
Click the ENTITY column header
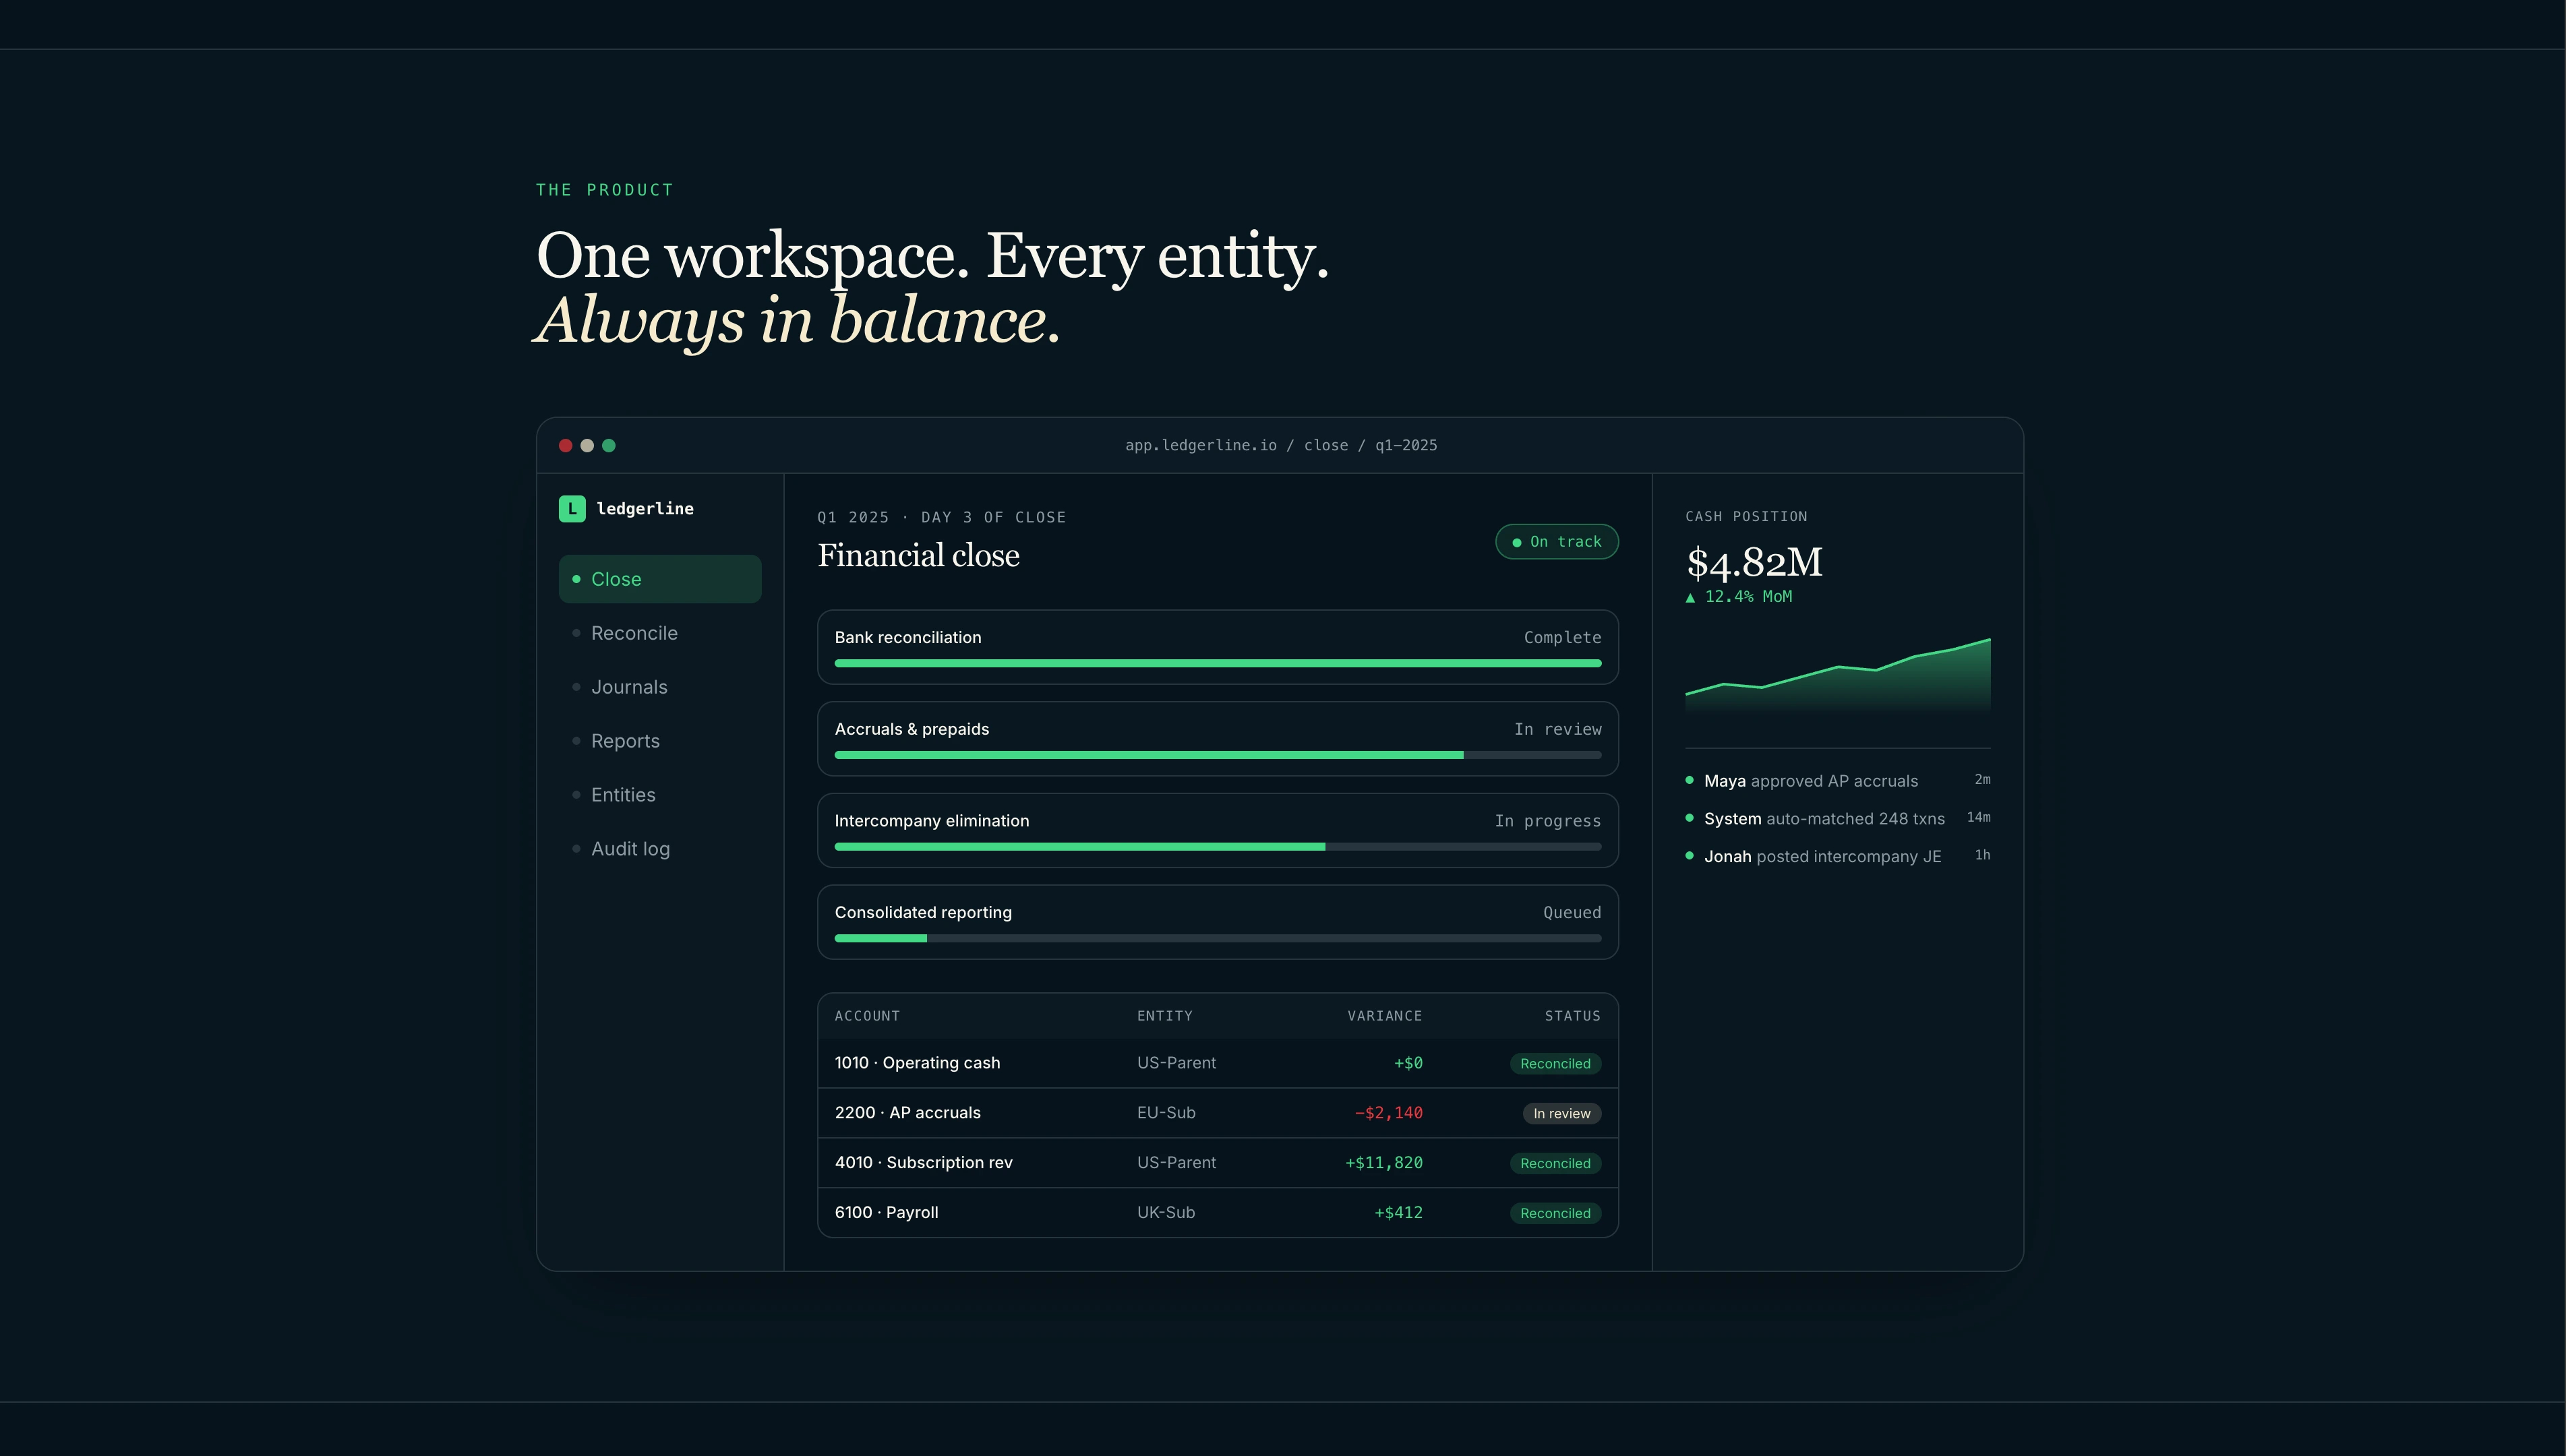pyautogui.click(x=1165, y=1016)
